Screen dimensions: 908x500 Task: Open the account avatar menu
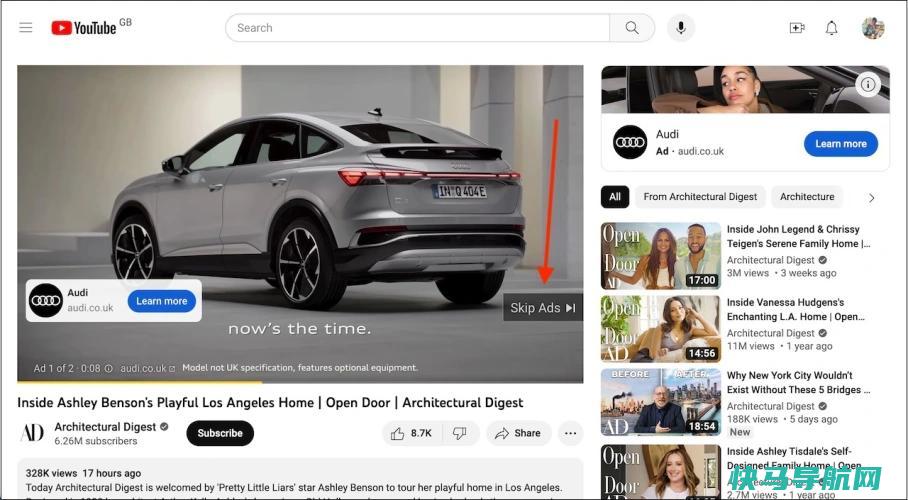[x=873, y=28]
